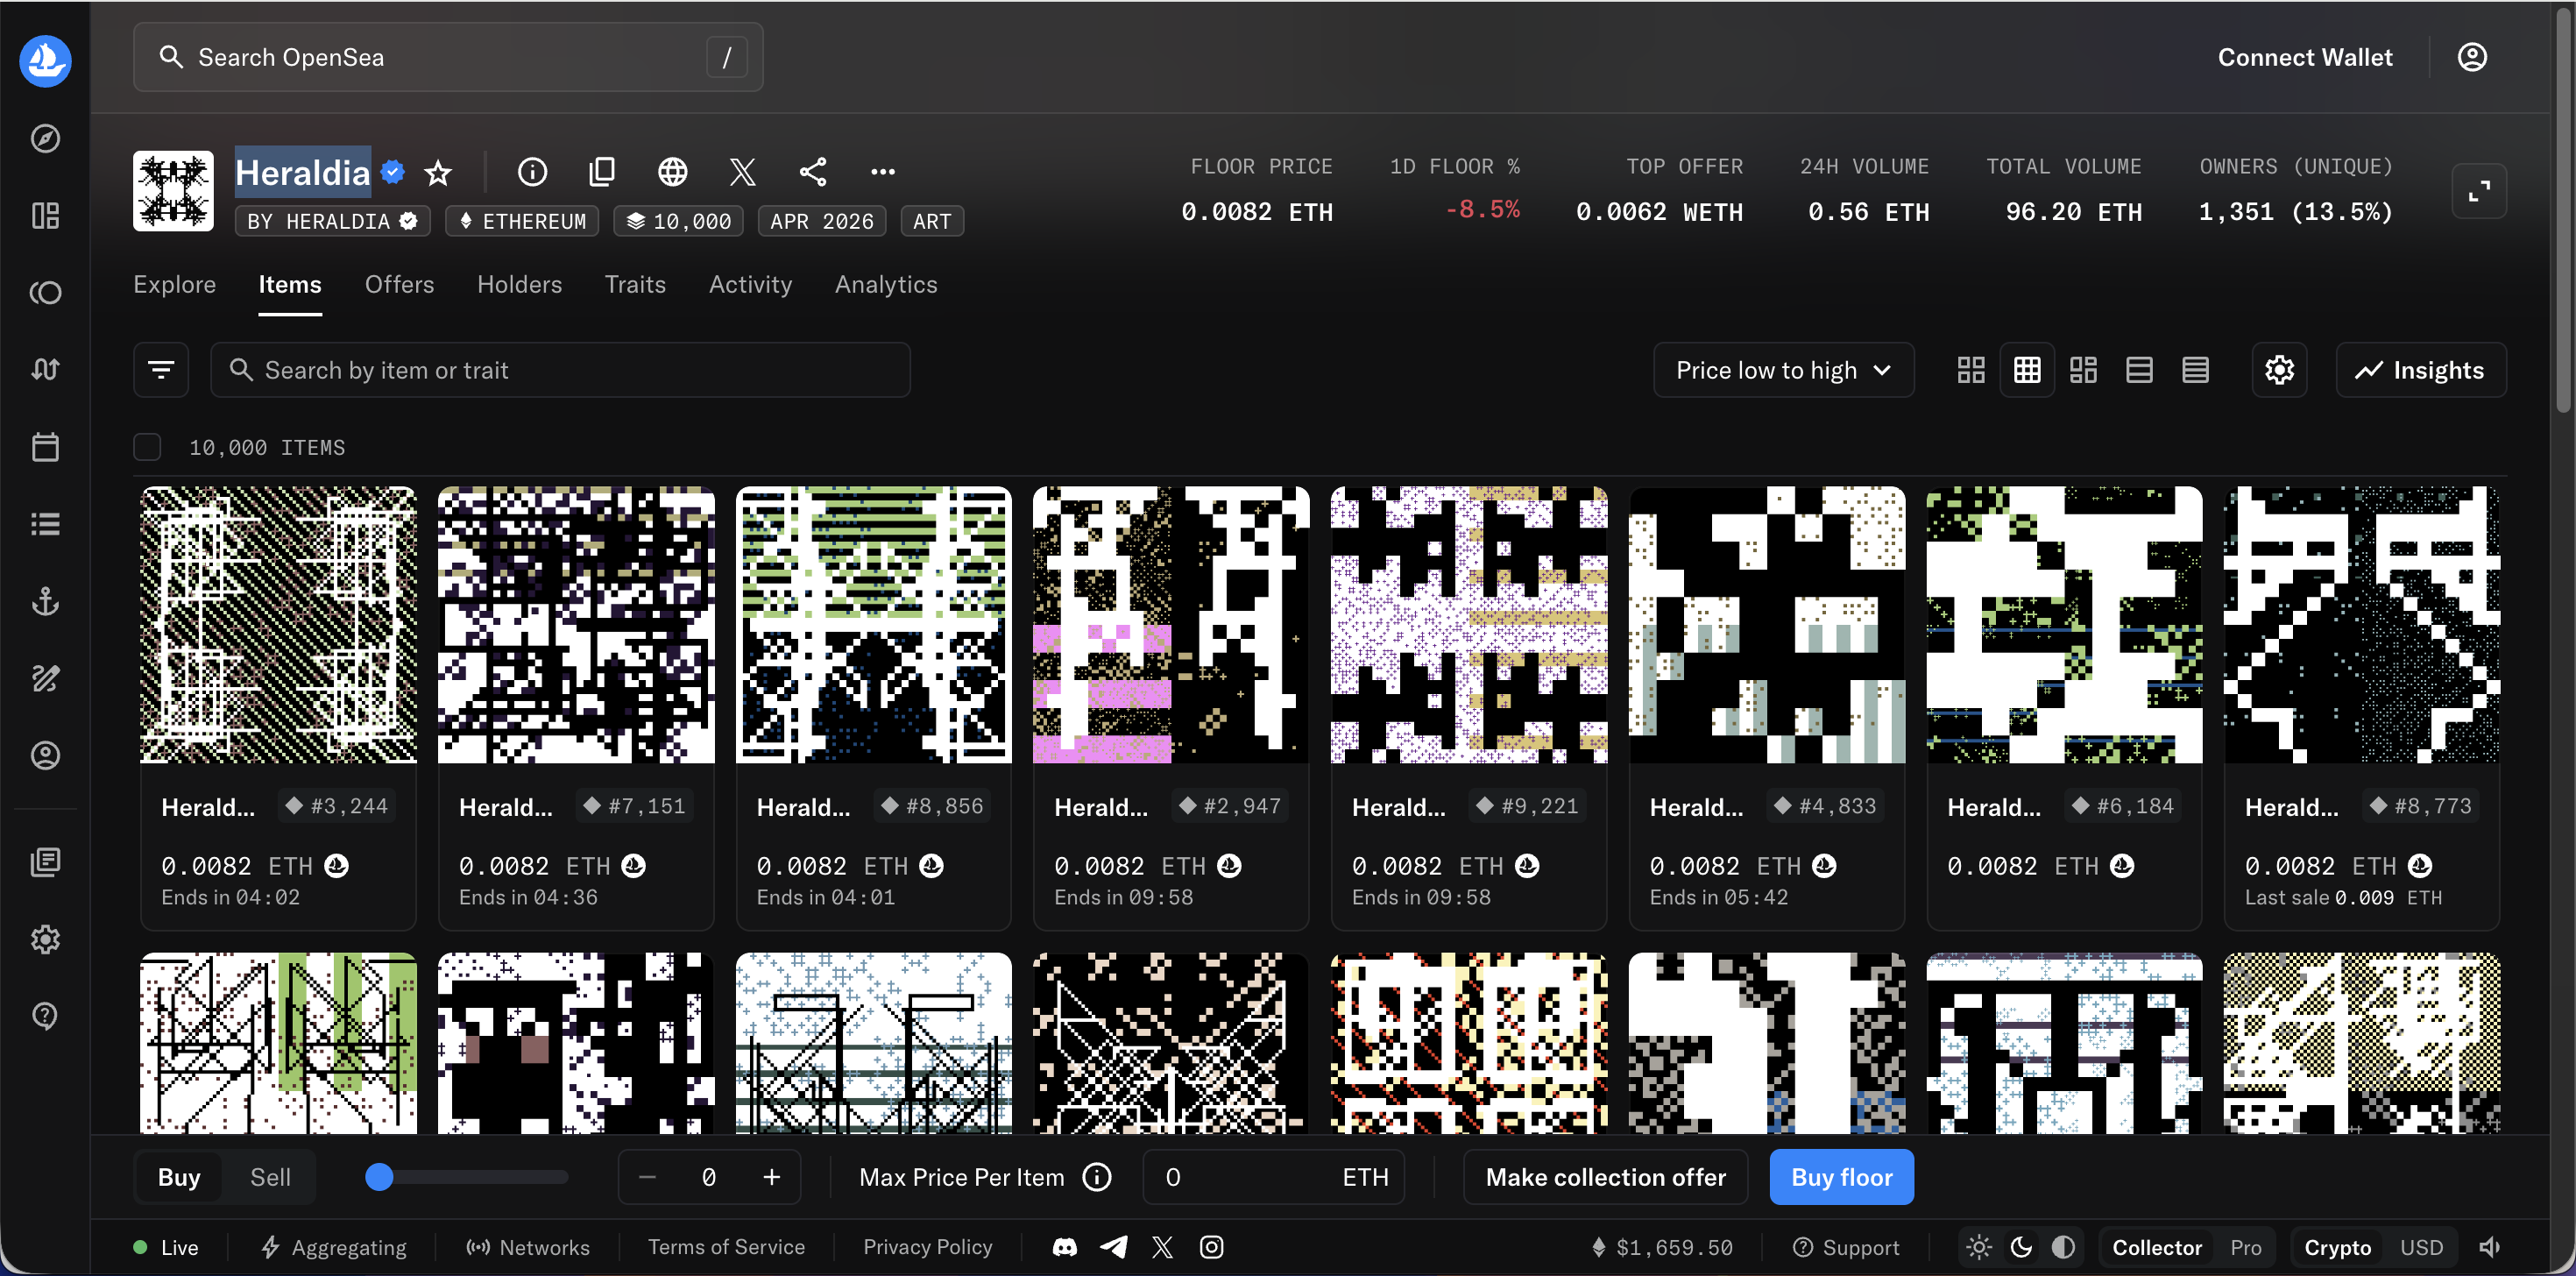
Task: Focus the Search OpenSea field
Action: tap(448, 57)
